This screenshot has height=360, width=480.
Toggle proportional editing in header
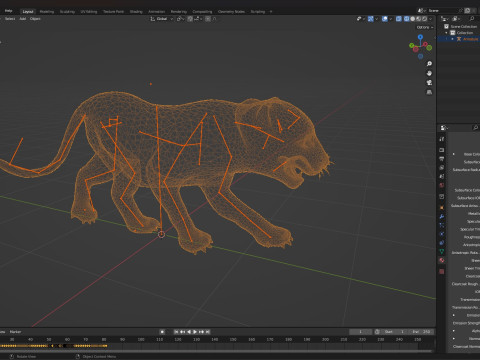208,19
